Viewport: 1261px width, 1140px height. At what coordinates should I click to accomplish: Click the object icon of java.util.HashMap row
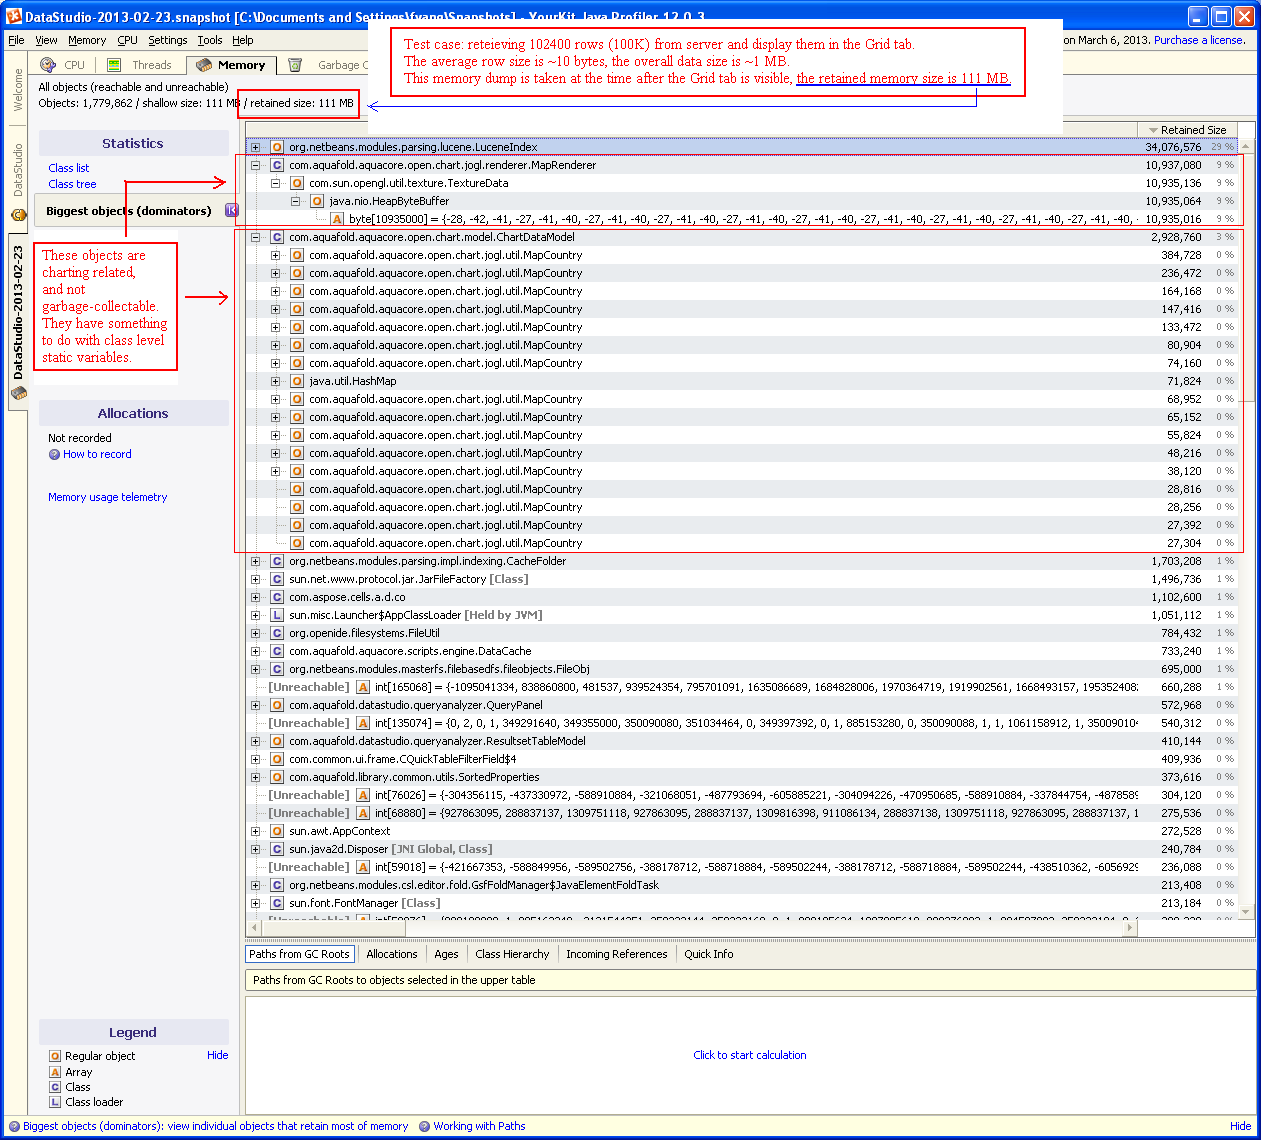pos(297,381)
